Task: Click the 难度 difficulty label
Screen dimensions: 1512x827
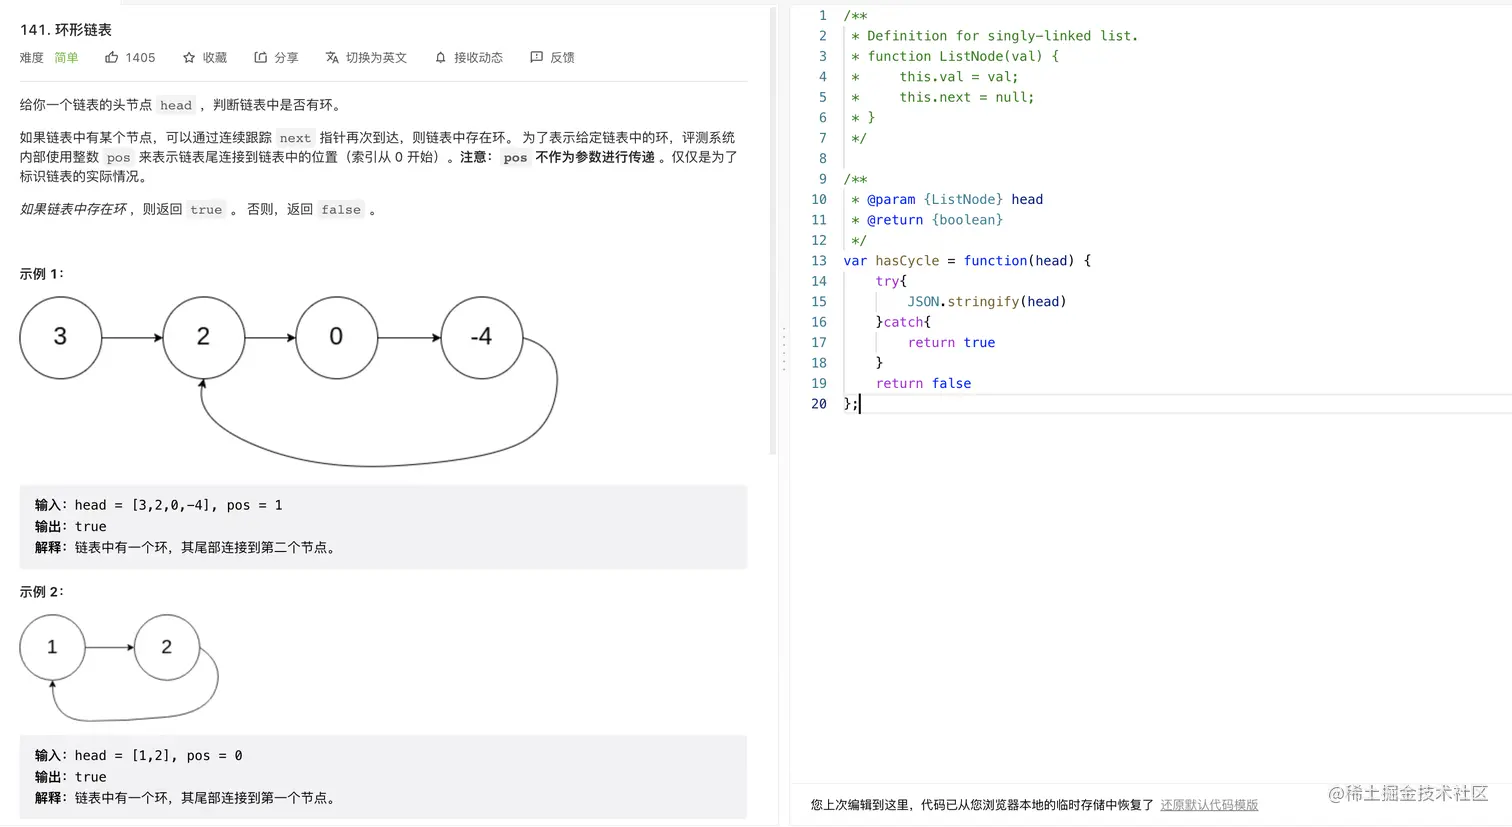Action: [32, 58]
